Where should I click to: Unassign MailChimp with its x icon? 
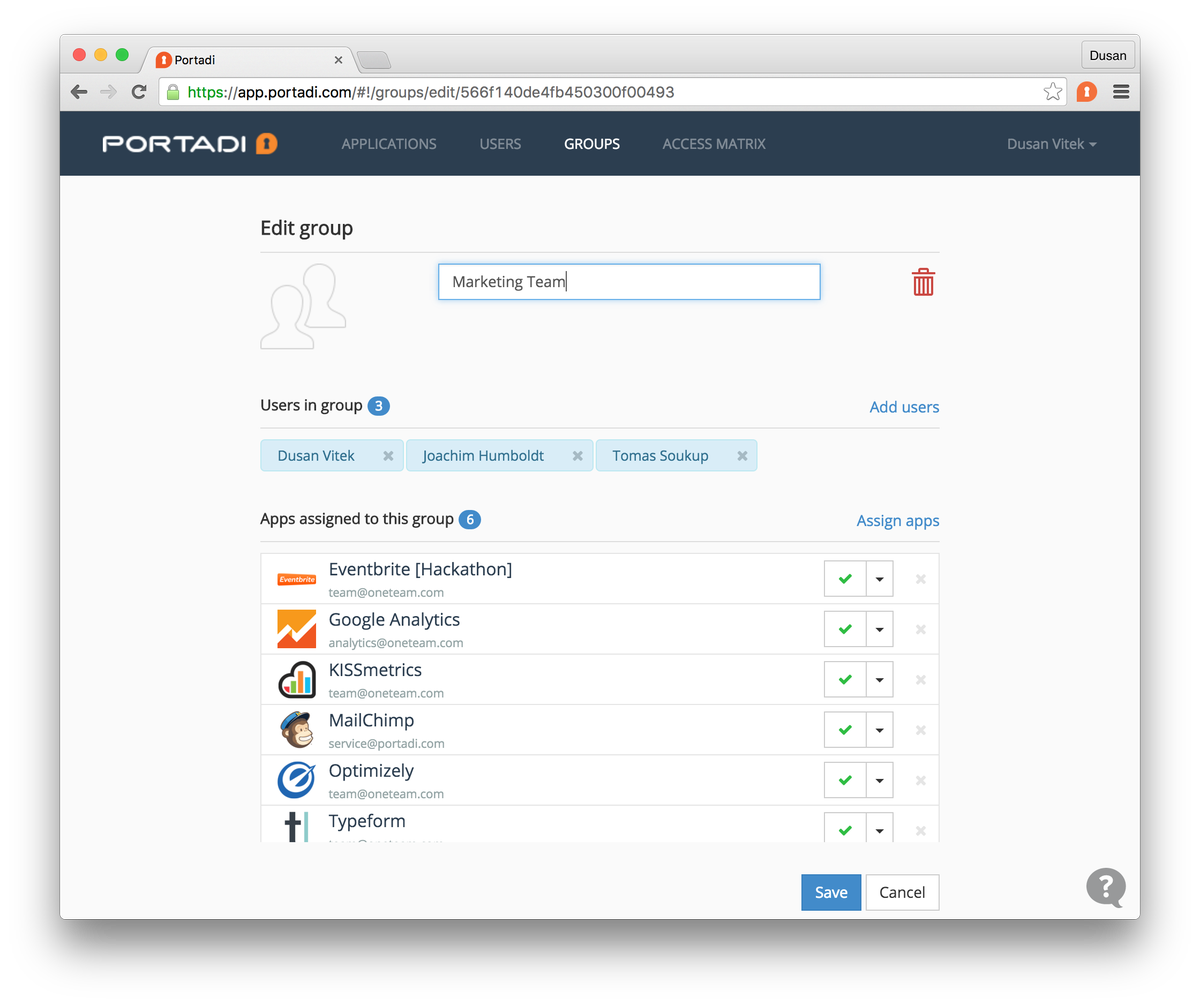tap(921, 730)
